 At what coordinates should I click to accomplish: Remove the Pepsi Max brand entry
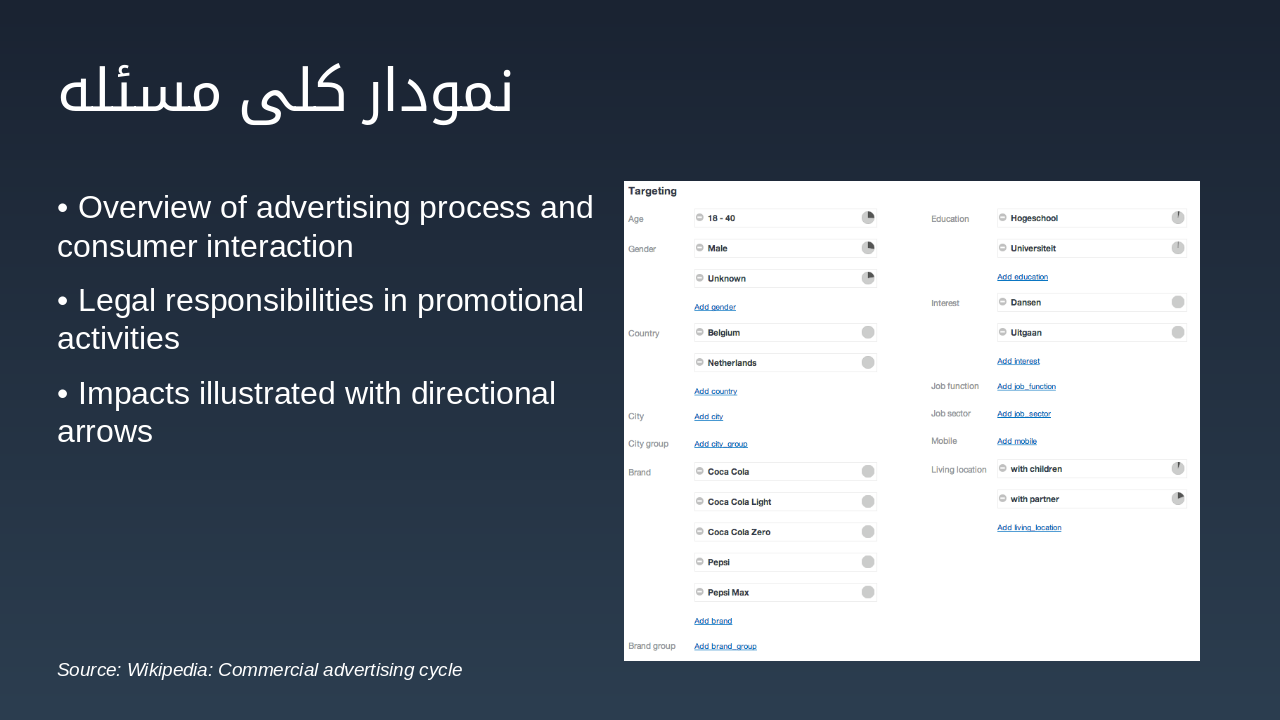click(x=700, y=593)
